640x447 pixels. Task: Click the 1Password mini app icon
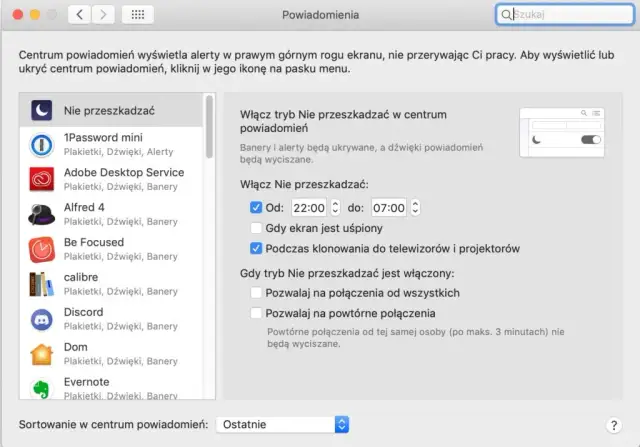pyautogui.click(x=41, y=145)
